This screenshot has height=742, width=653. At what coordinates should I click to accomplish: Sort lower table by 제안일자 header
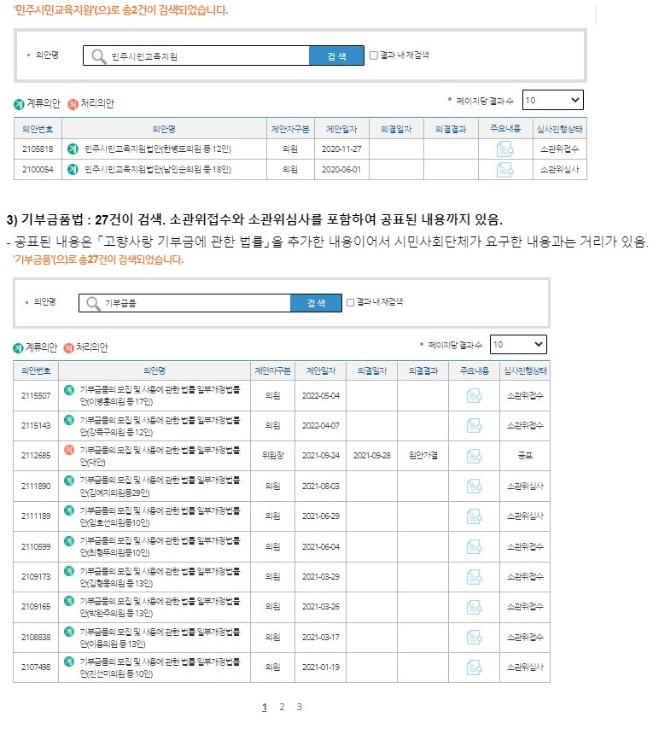pos(321,371)
